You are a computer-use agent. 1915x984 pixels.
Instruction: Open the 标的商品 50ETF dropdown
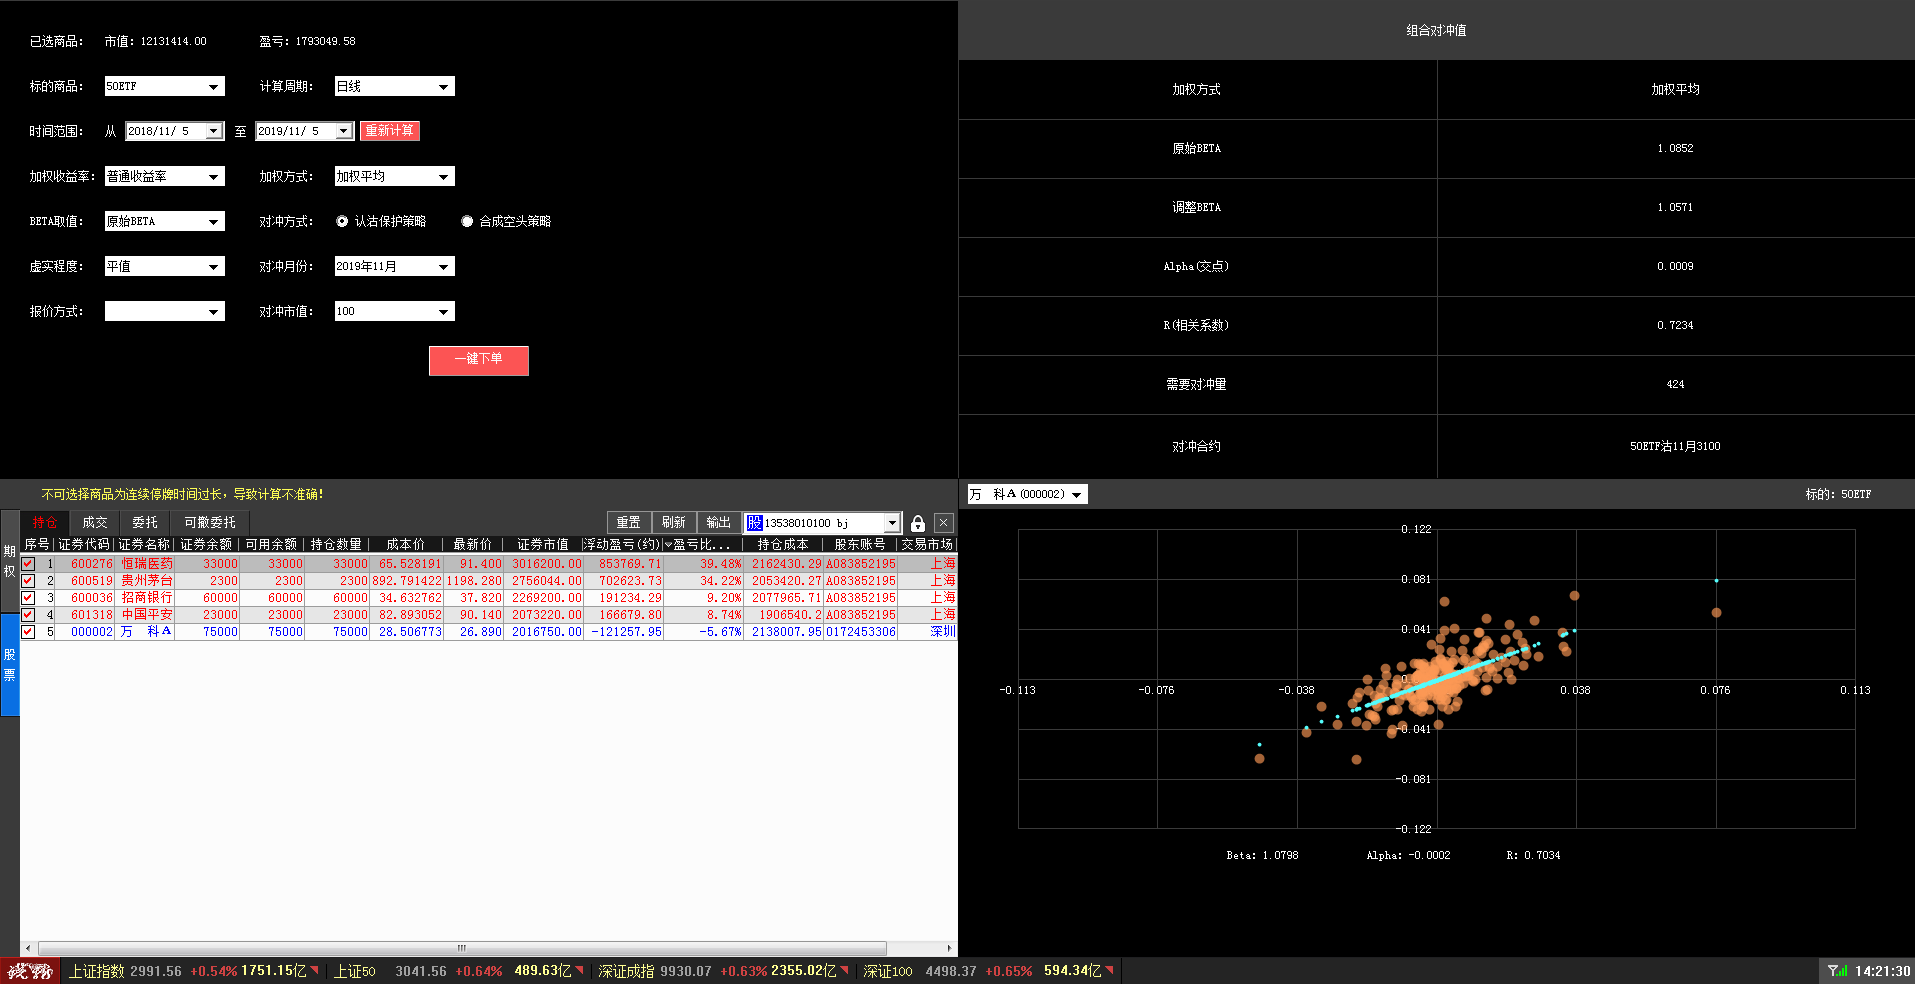click(x=213, y=87)
